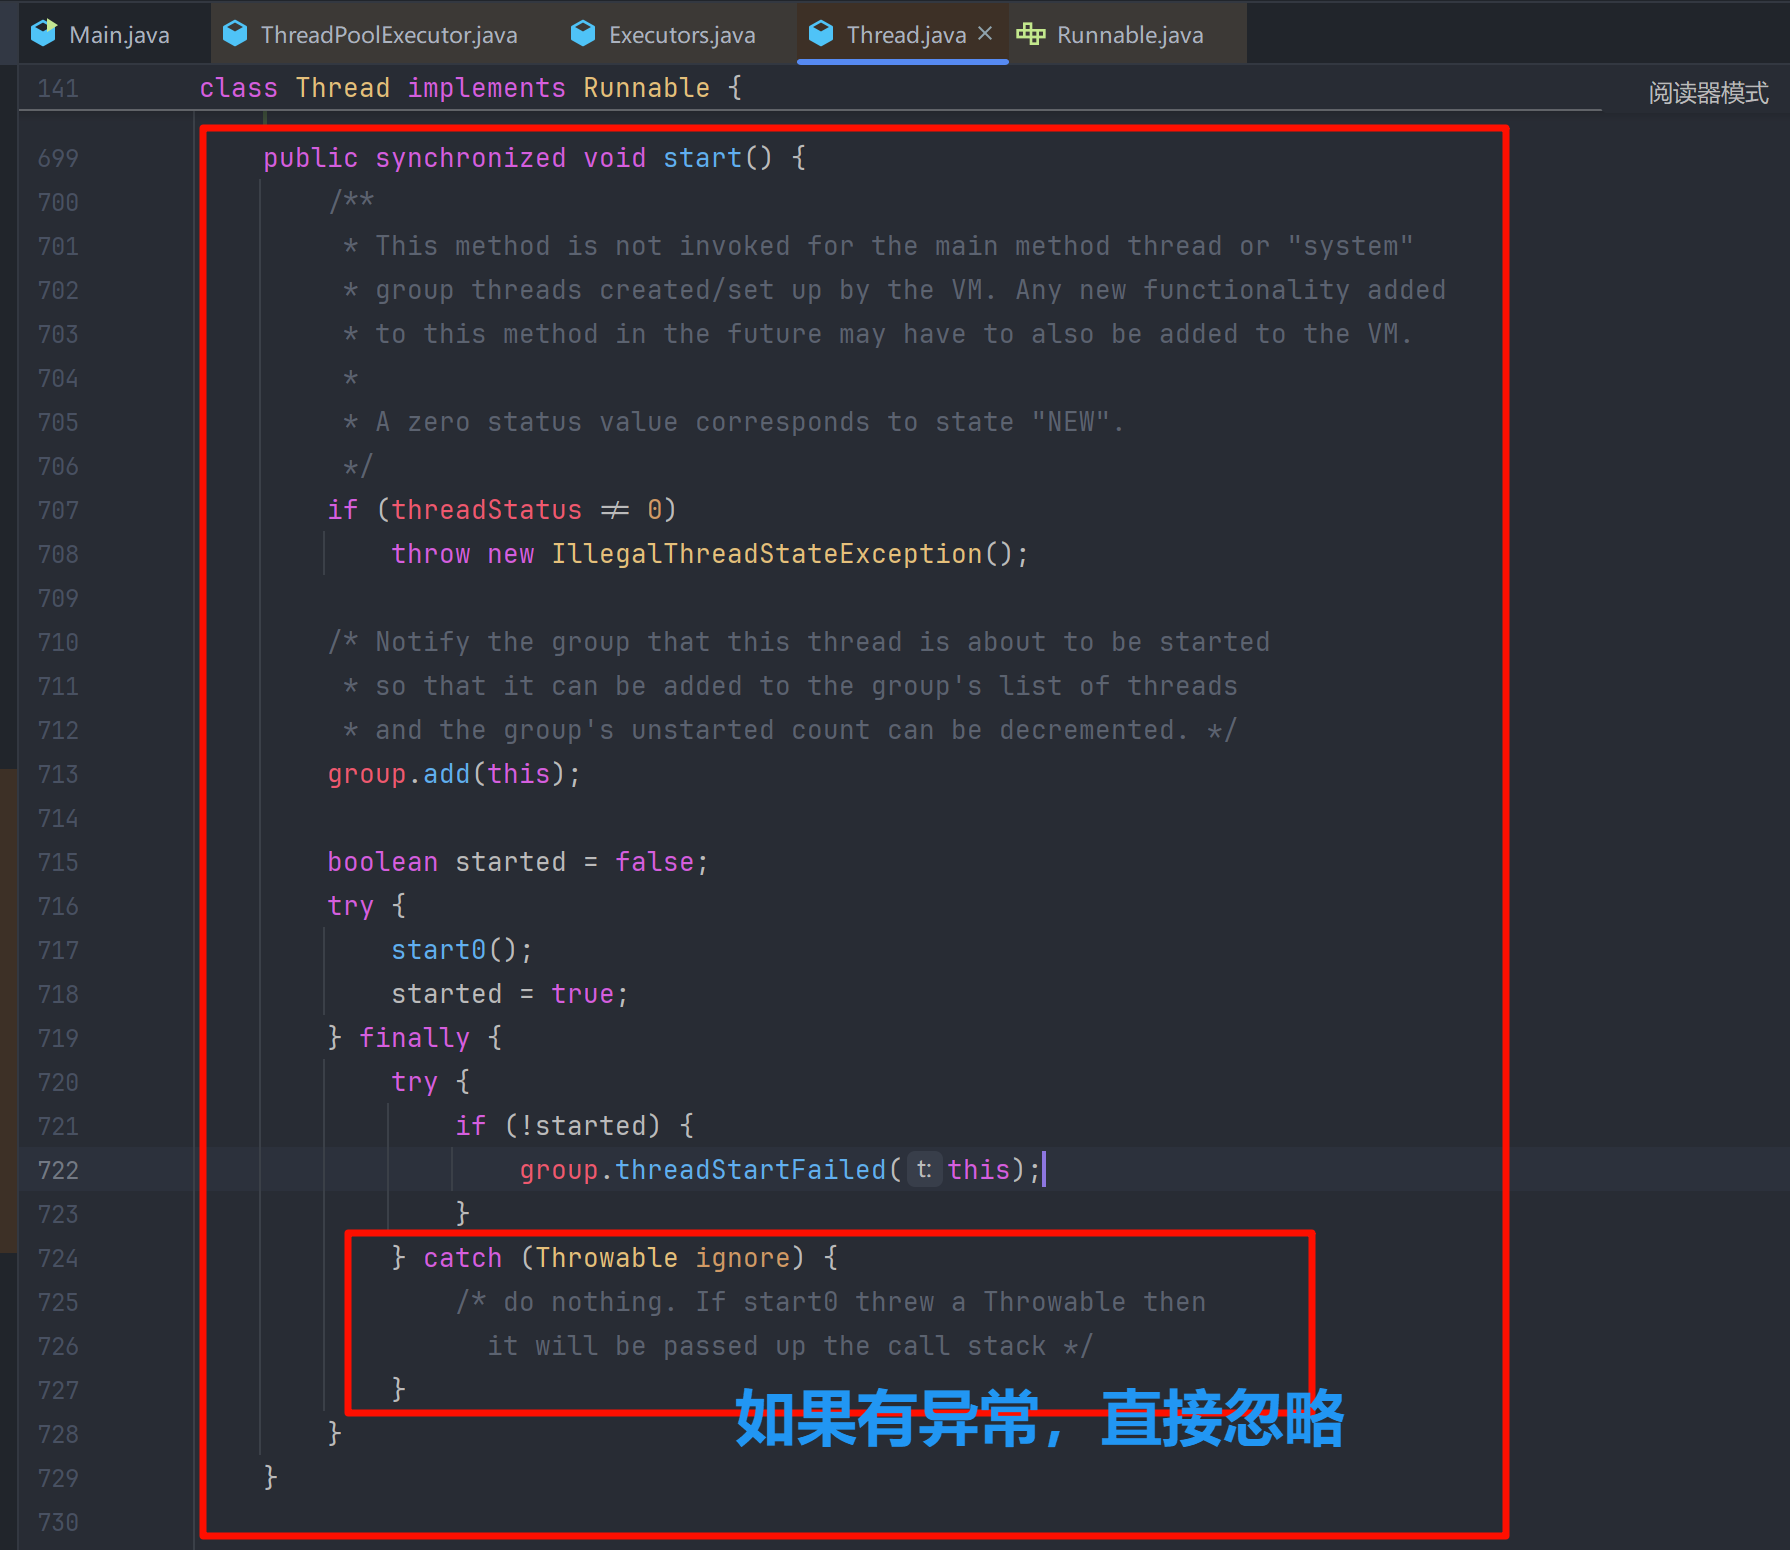This screenshot has height=1550, width=1790.
Task: Click the Main.java tab file icon
Action: click(x=44, y=34)
